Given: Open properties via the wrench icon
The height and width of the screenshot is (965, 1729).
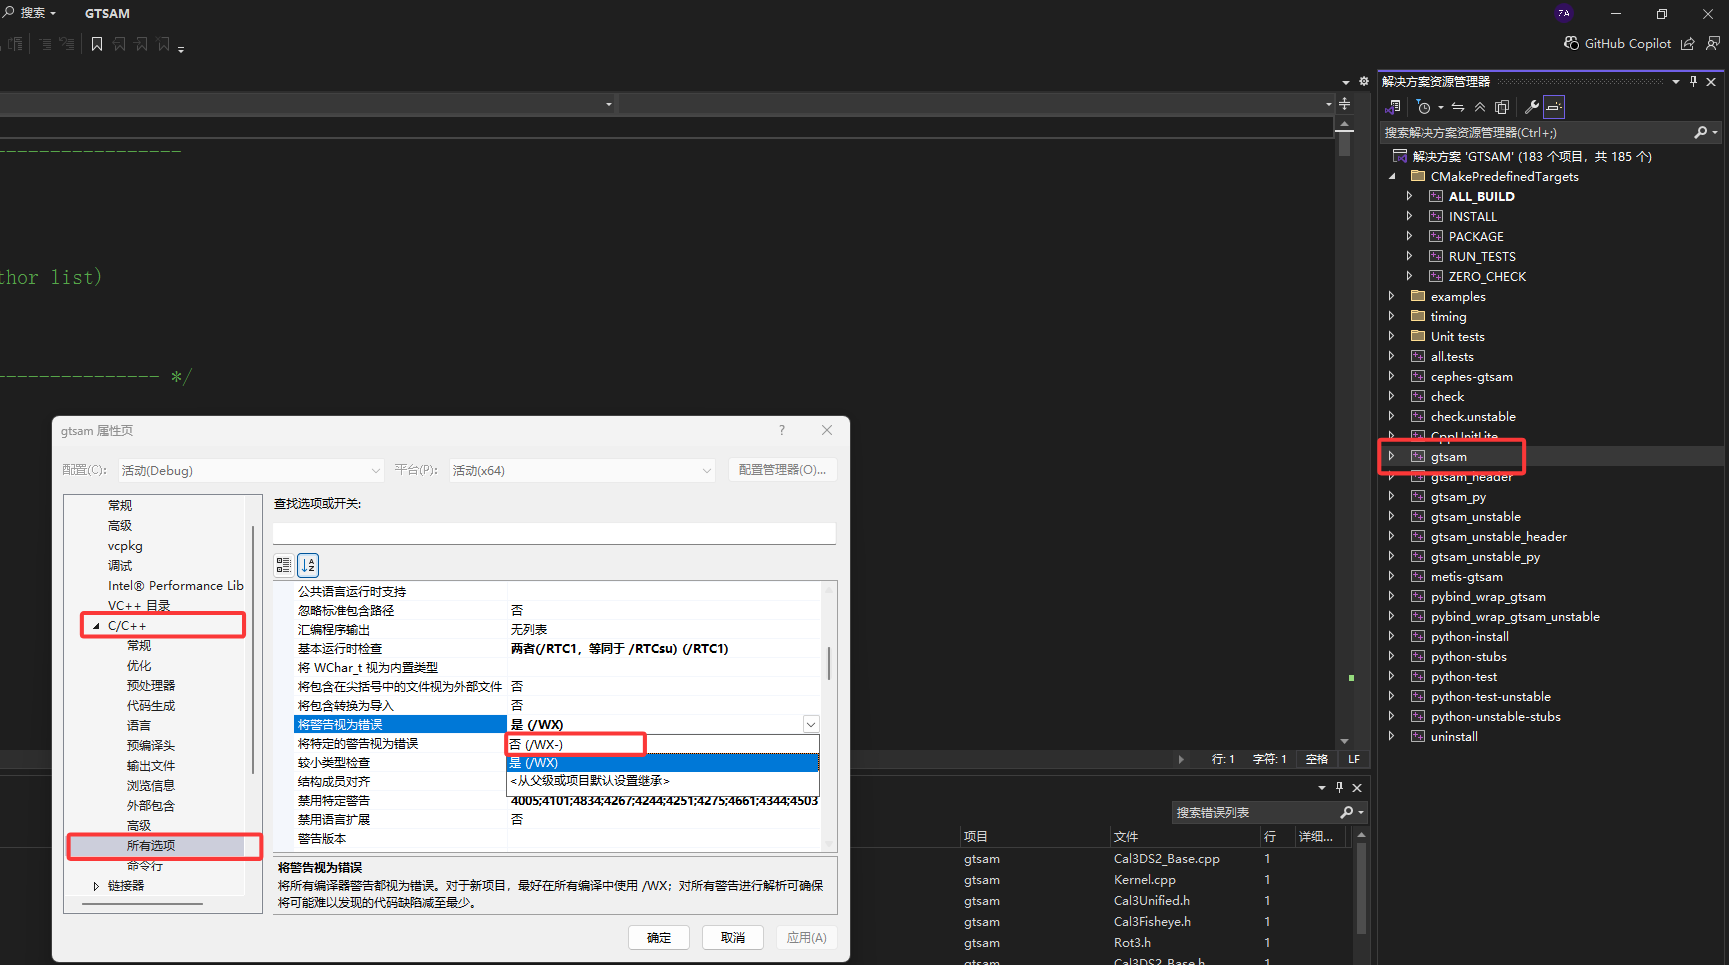Looking at the screenshot, I should (x=1531, y=107).
